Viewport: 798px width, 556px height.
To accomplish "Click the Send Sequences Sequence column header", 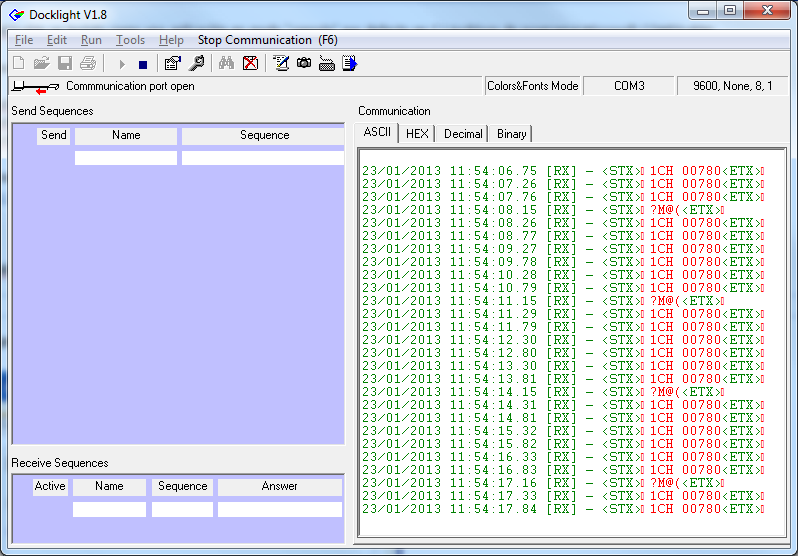I will (264, 135).
